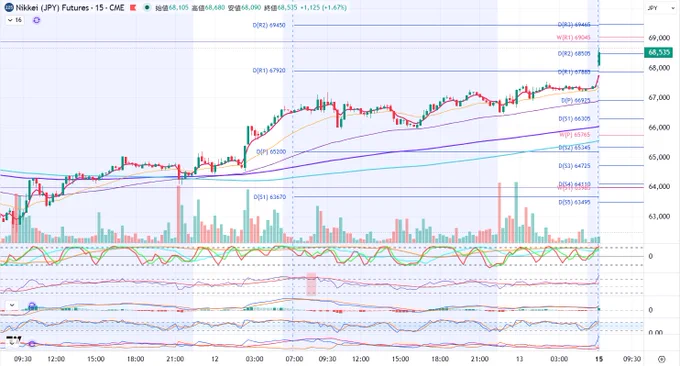
Task: Click the closing value 68,535 in header
Action: tap(288, 7)
